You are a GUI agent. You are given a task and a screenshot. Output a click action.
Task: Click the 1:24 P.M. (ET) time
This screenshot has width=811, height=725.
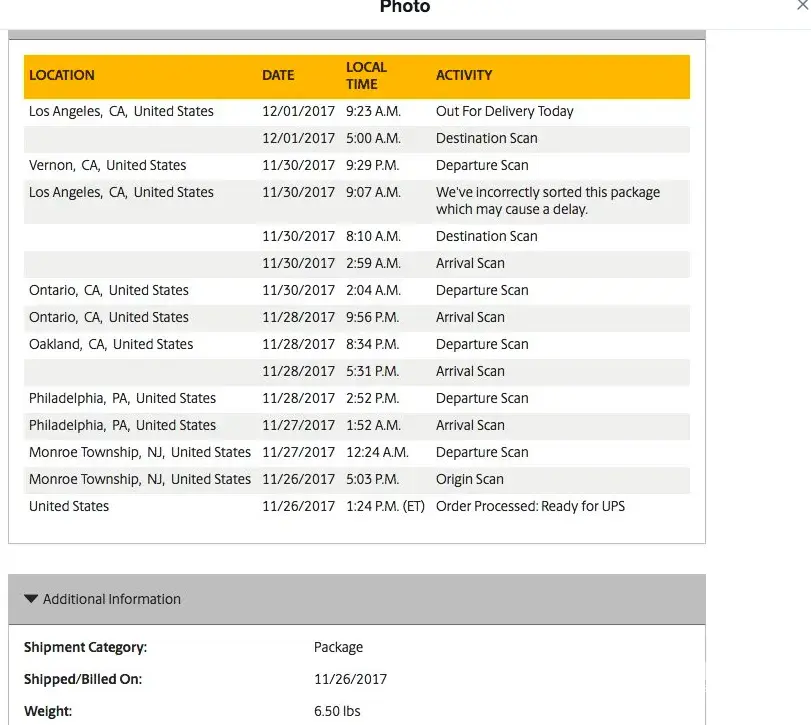coord(385,506)
